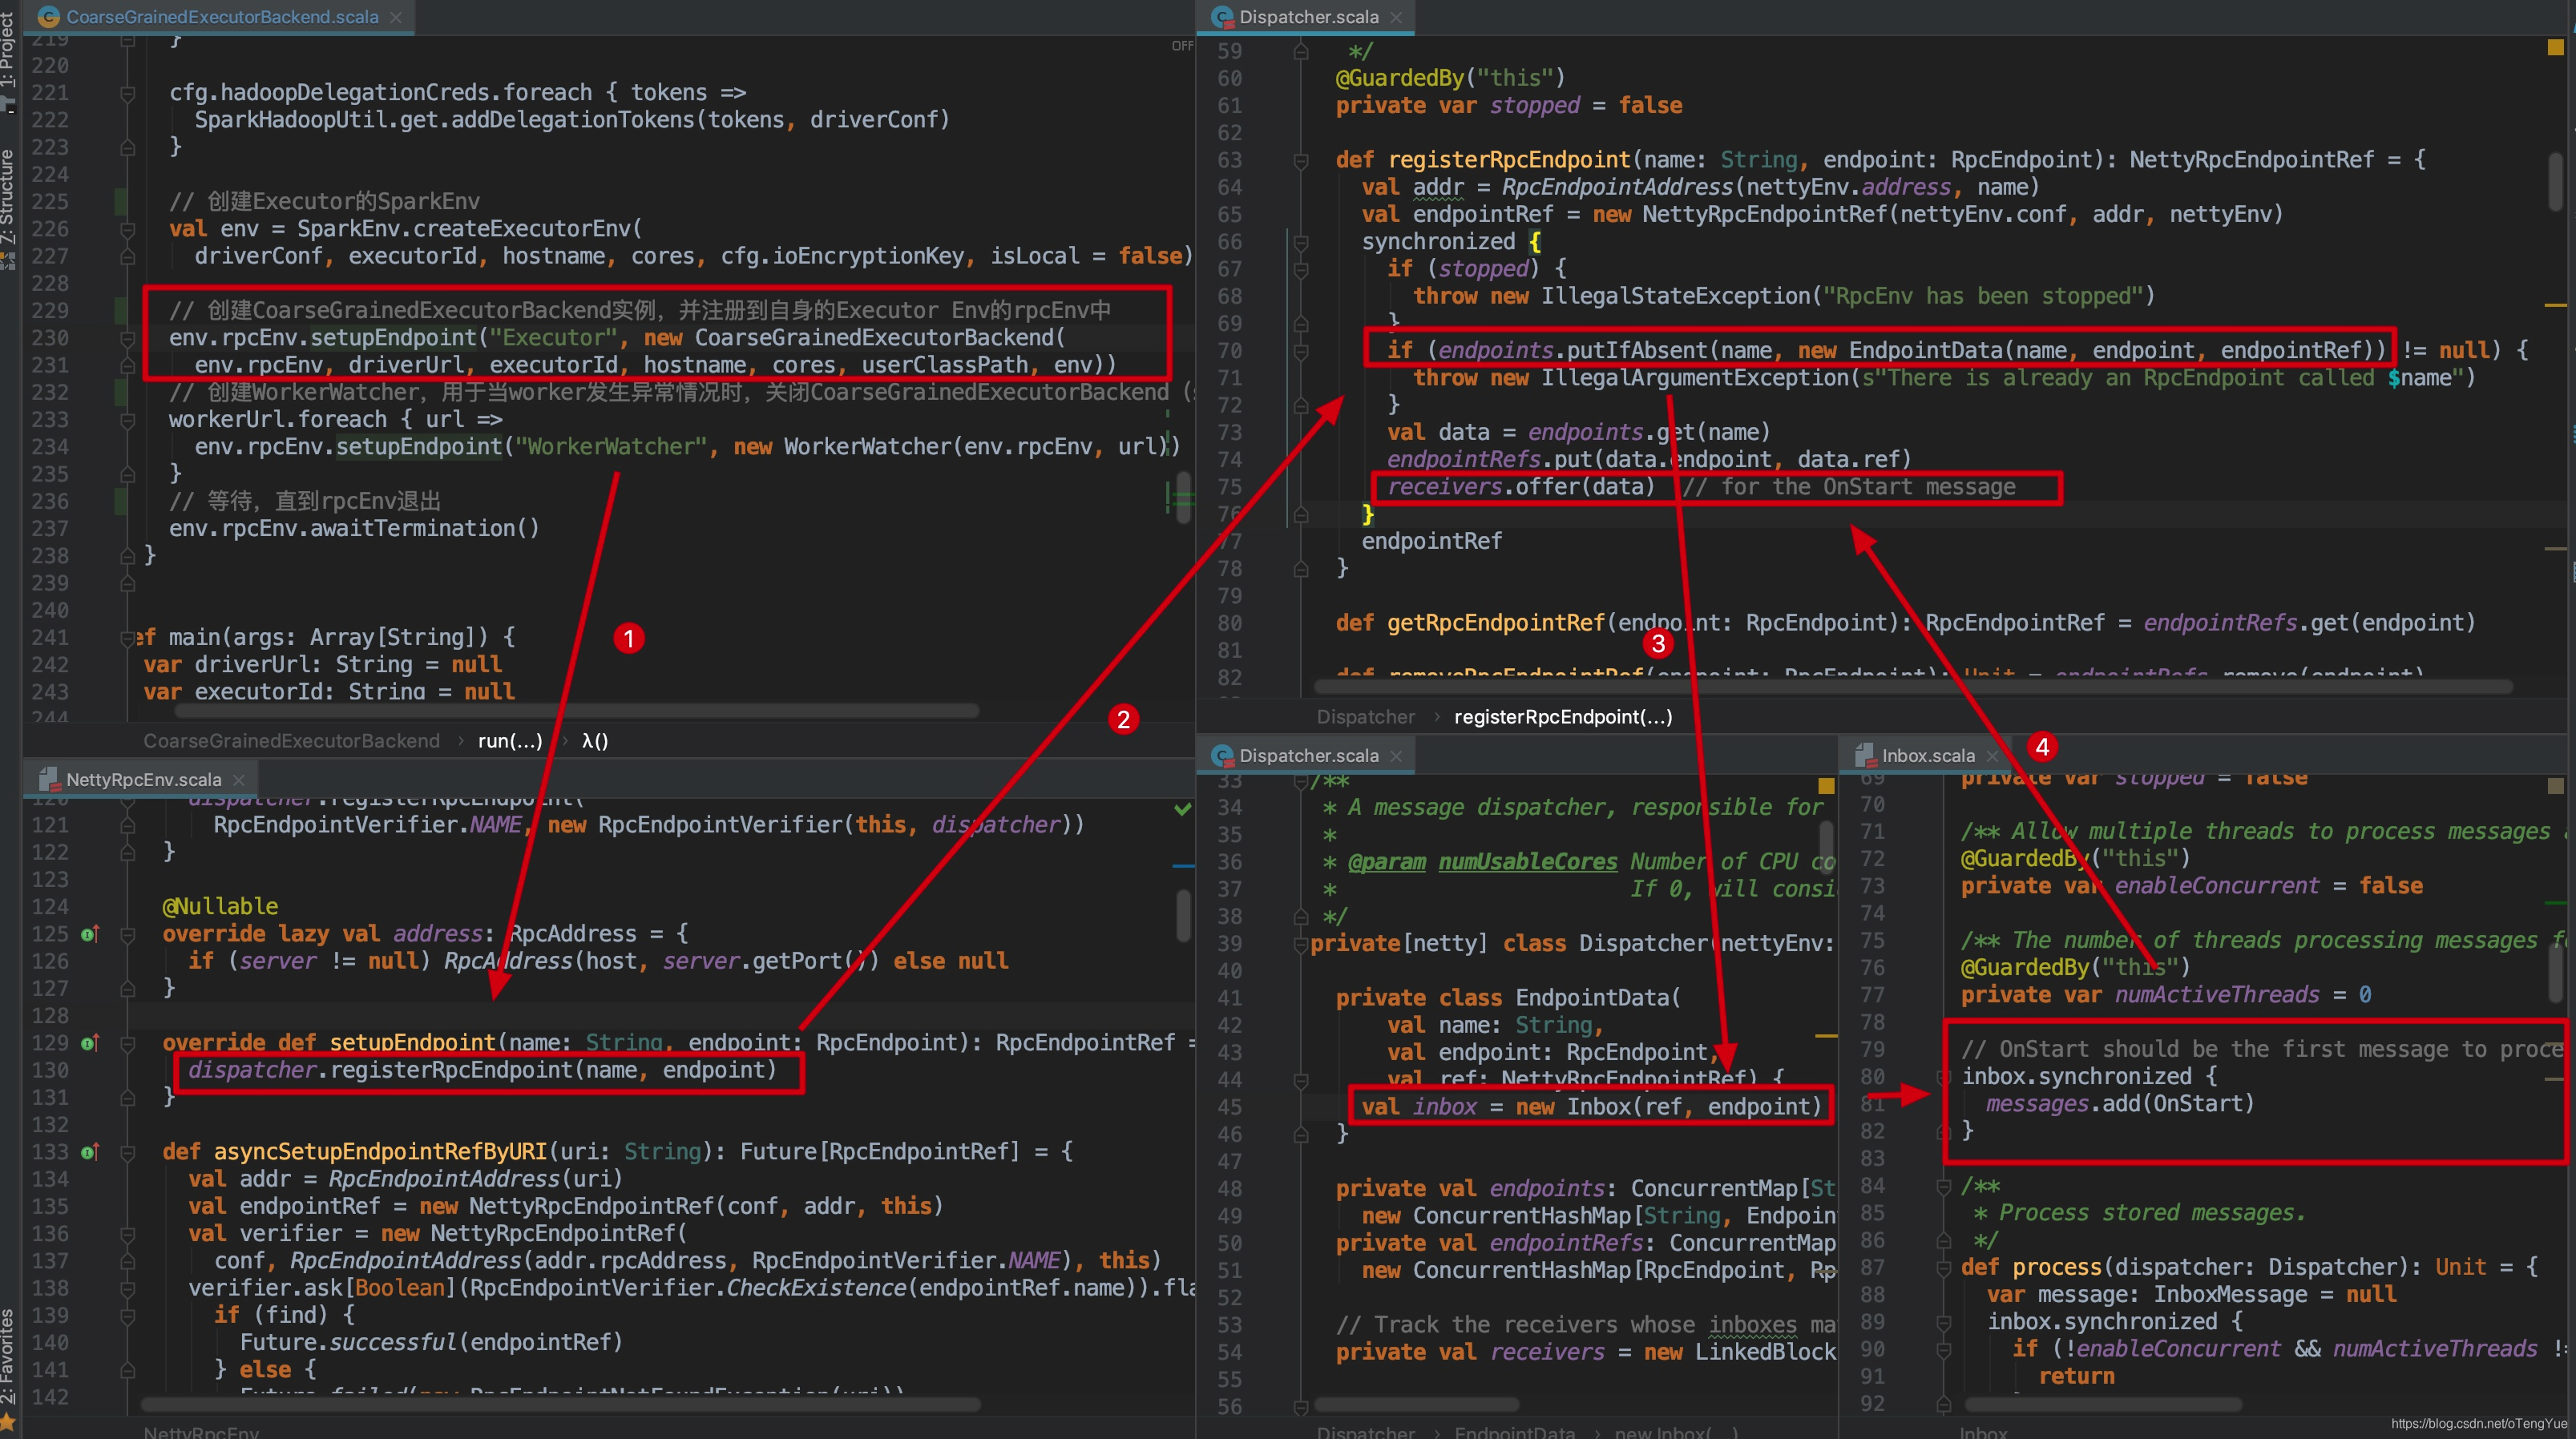Click registerRpcEndpoint(...) breadcrumb
Viewport: 2576px width, 1439px height.
pyautogui.click(x=1562, y=716)
